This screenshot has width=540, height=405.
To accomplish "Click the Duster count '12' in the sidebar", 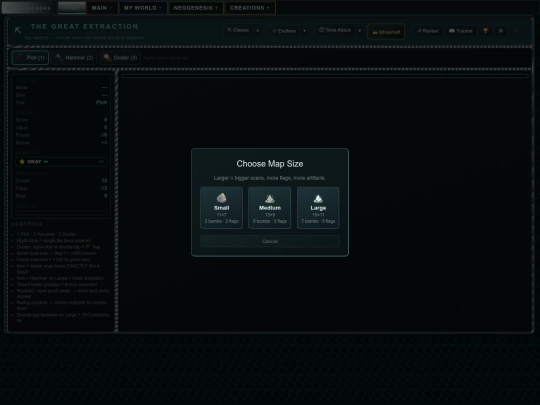I will tap(104, 180).
